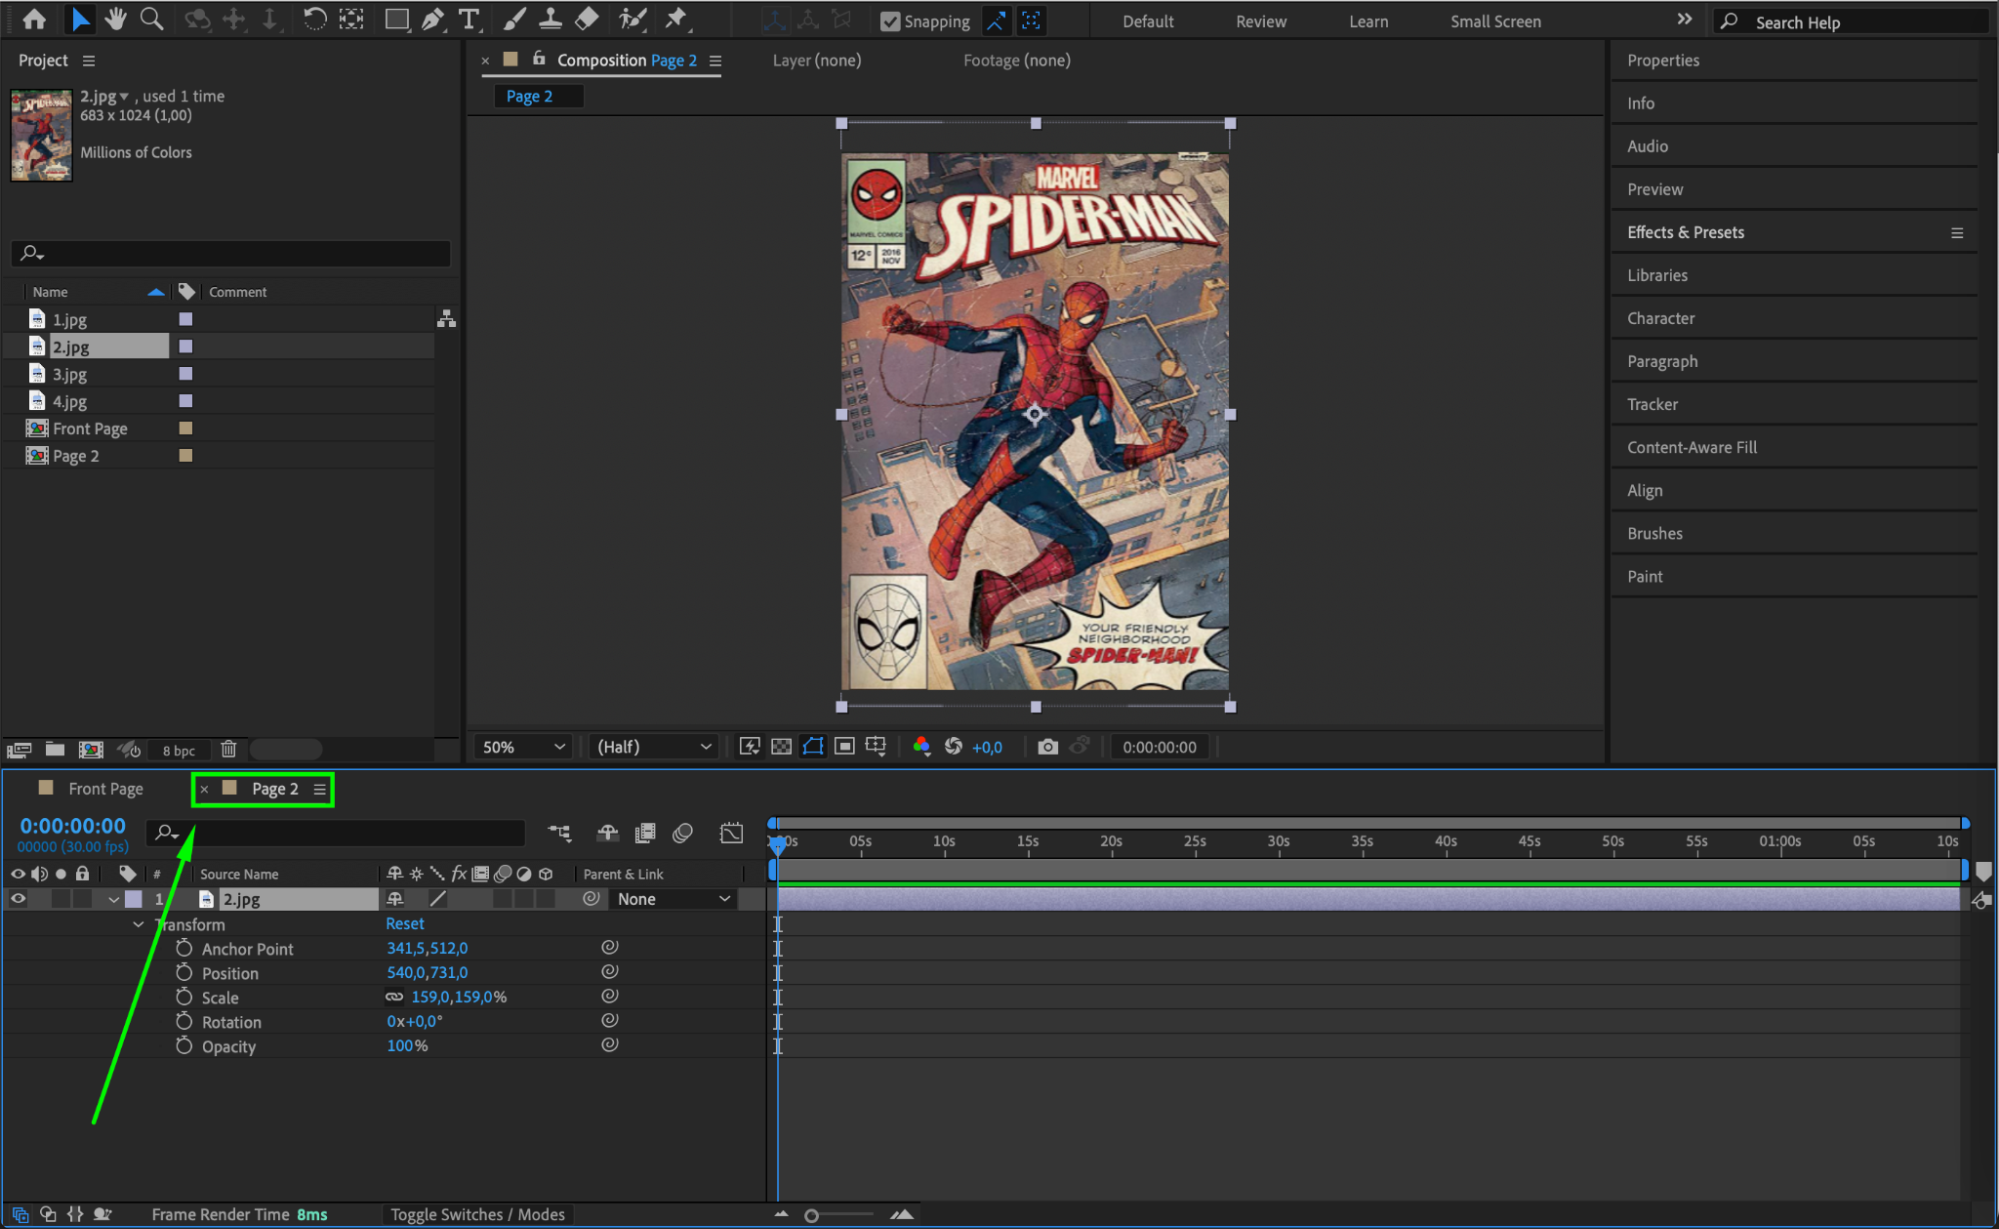Screen dimensions: 1999x1229
Task: Click the 2.jpg layer label color swatch
Action: coord(133,899)
